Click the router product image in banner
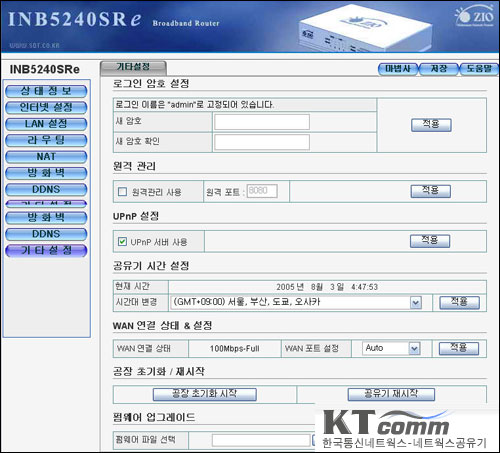The width and height of the screenshot is (500, 453). (x=365, y=29)
